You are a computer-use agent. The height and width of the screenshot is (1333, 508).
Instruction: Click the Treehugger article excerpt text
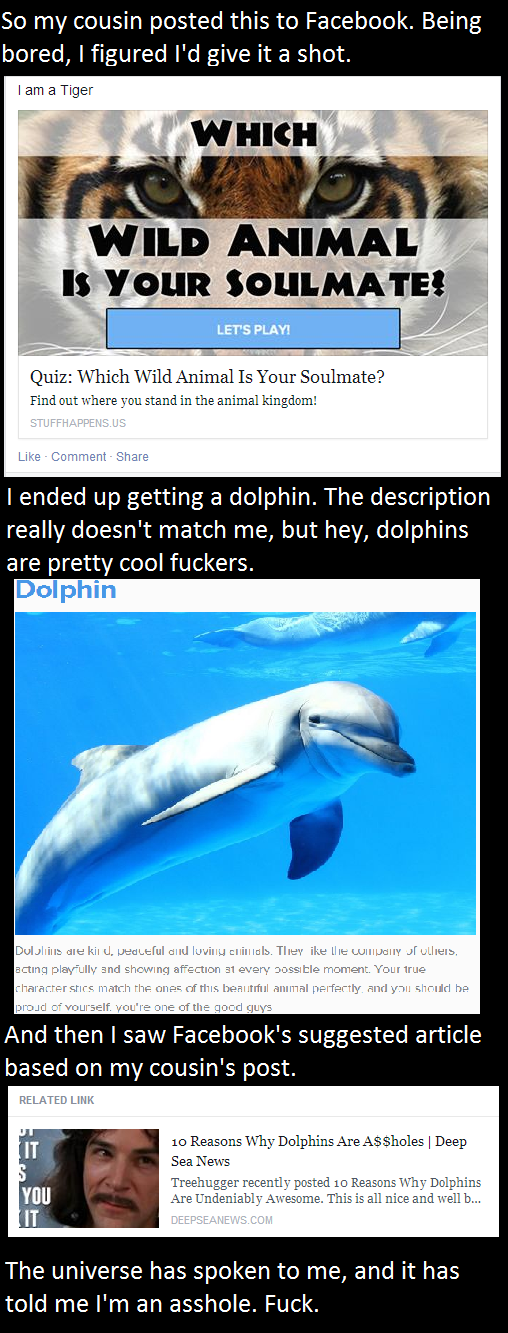tap(327, 1190)
